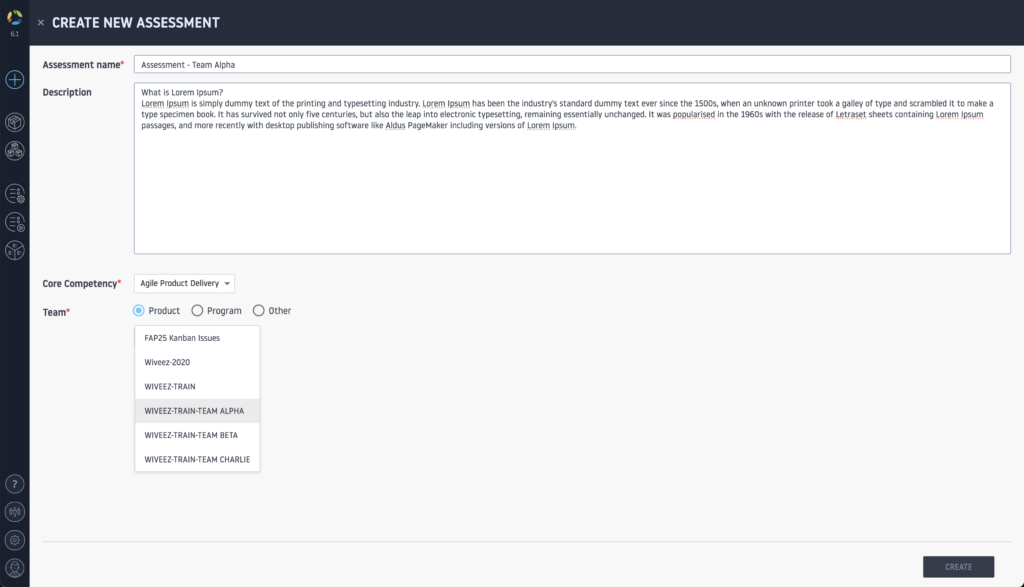This screenshot has width=1024, height=587.
Task: Click the plus circle icon in sidebar
Action: [x=15, y=79]
